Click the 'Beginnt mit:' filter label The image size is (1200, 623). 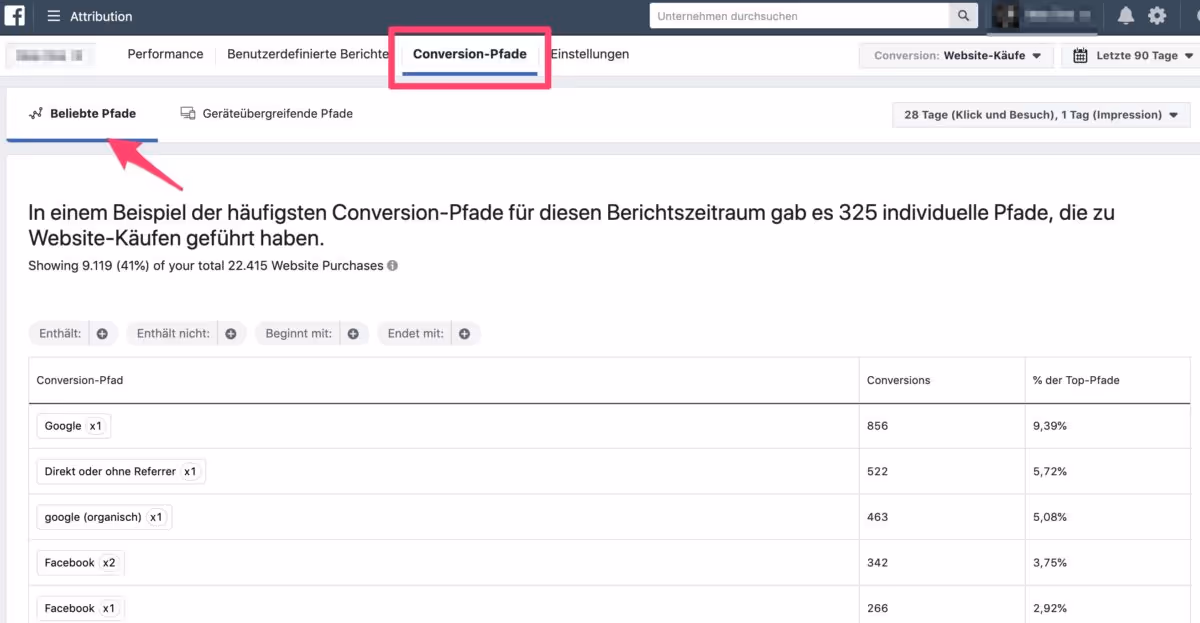coord(298,334)
